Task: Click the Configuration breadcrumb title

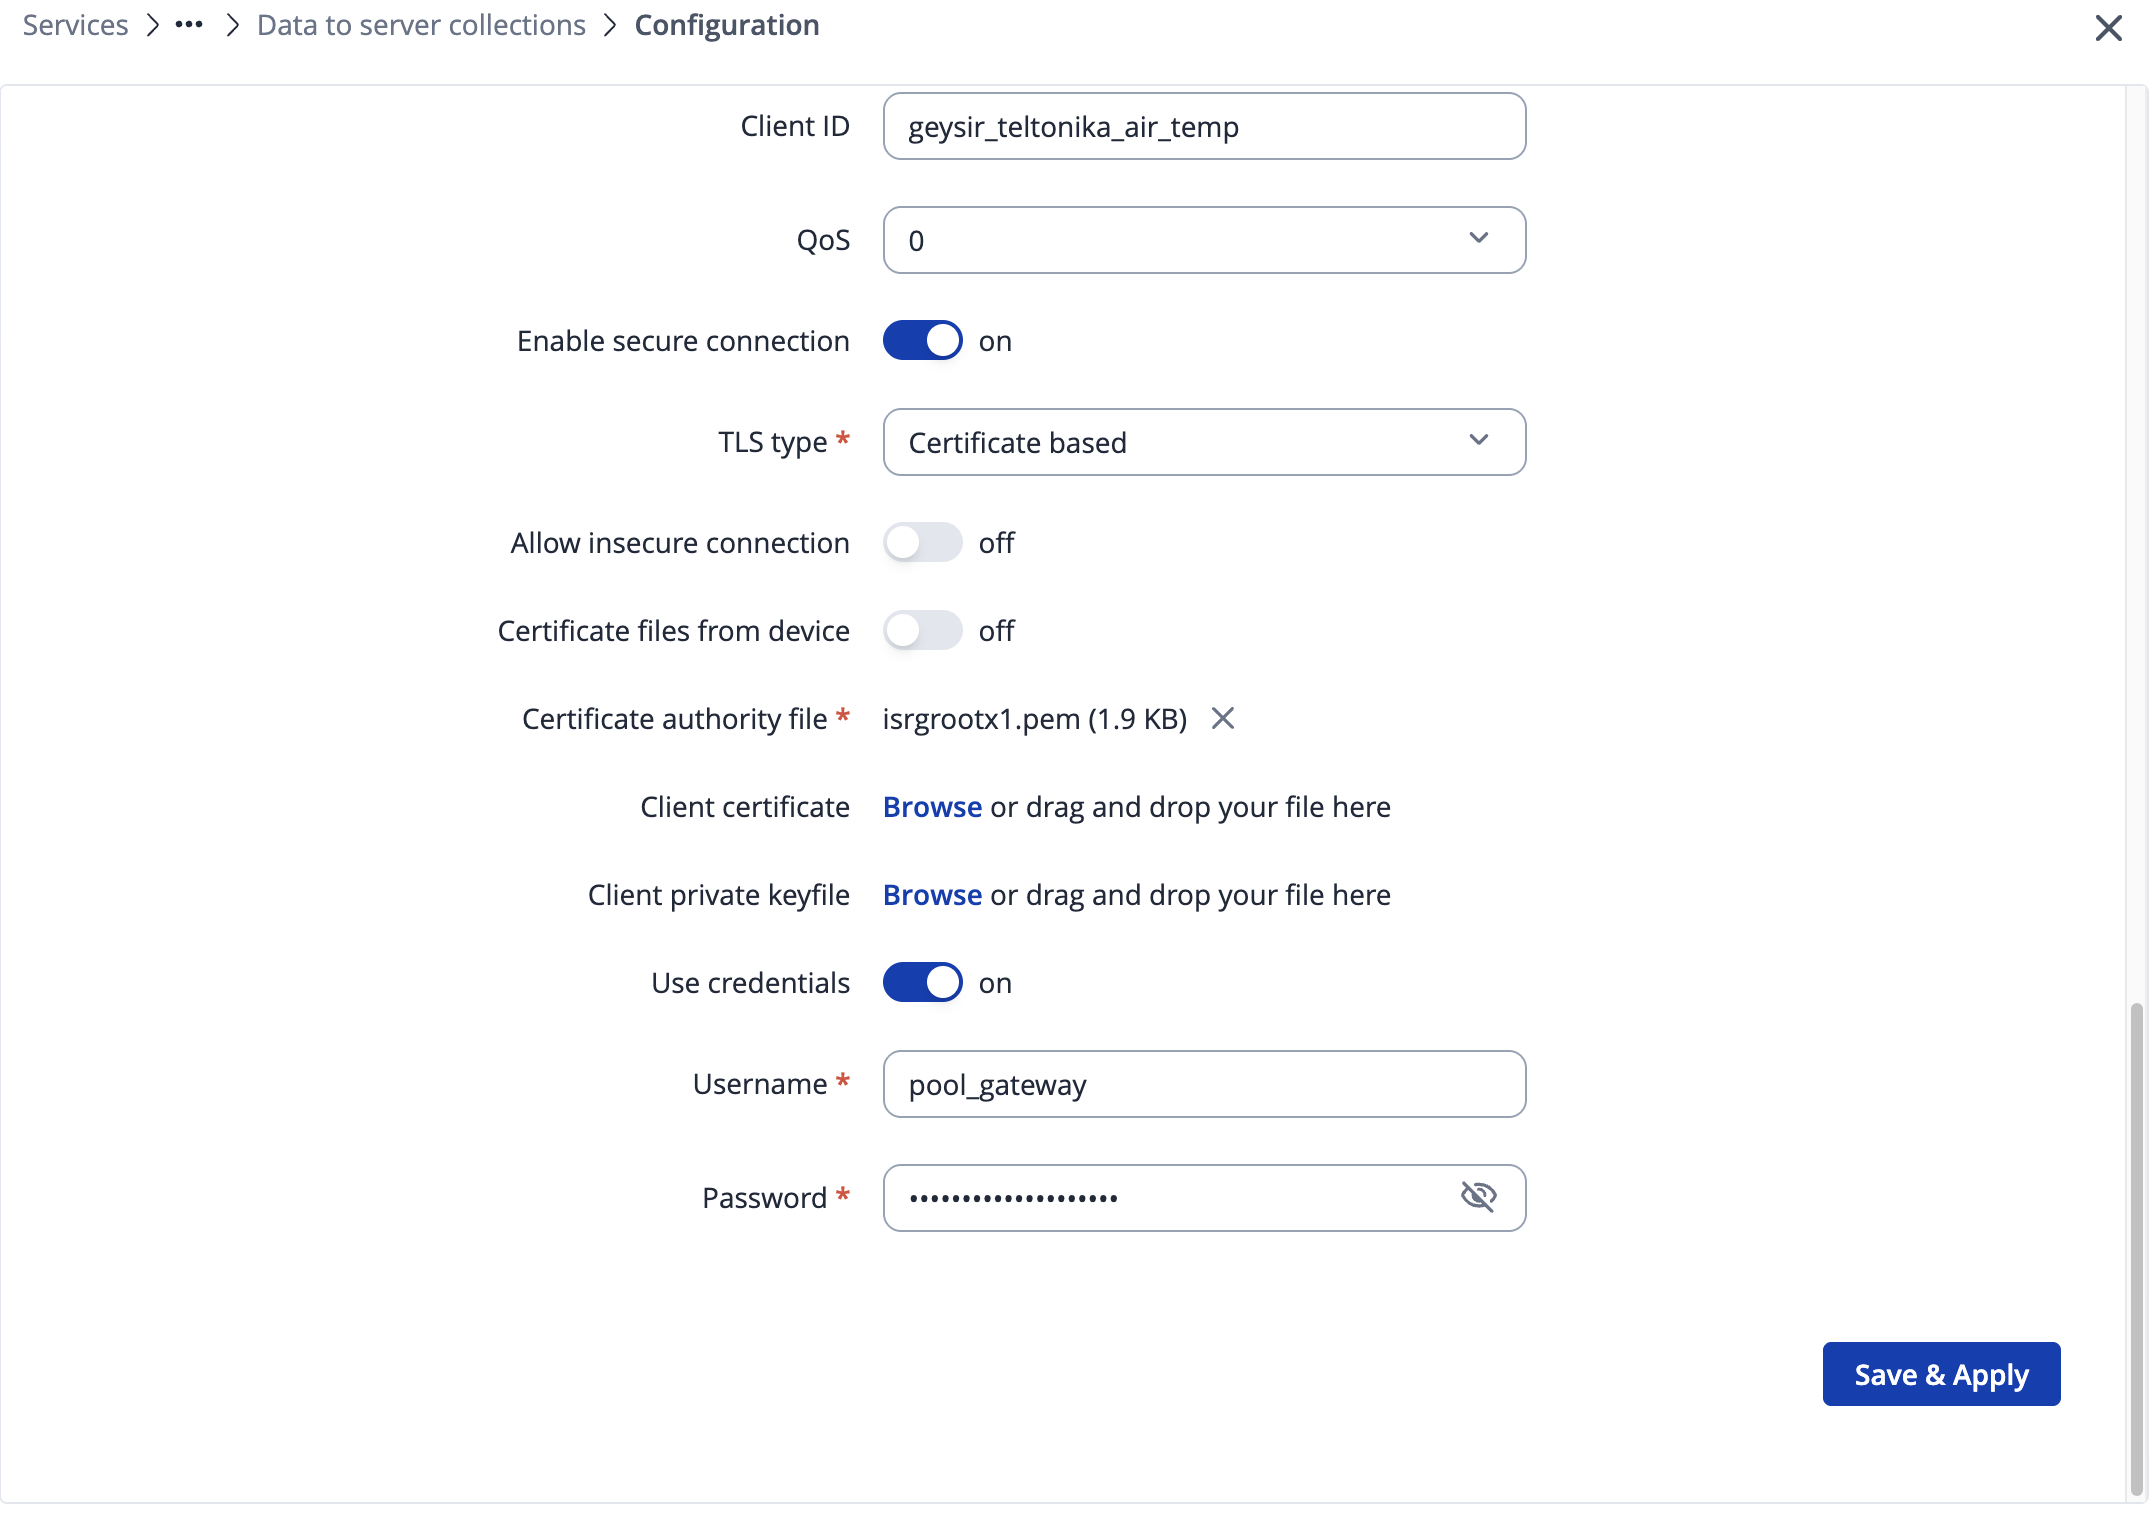Action: tap(727, 25)
